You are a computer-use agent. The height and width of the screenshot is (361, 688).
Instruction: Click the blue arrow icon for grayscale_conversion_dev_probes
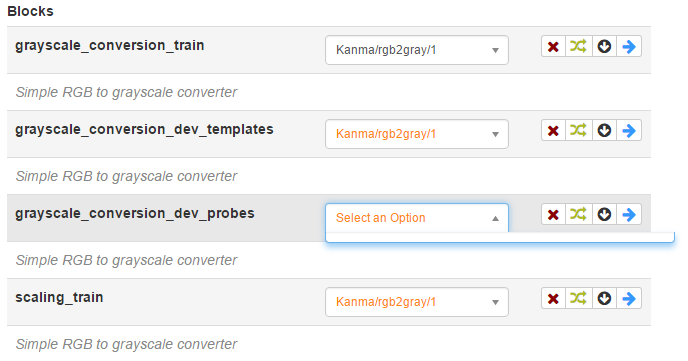tap(629, 214)
